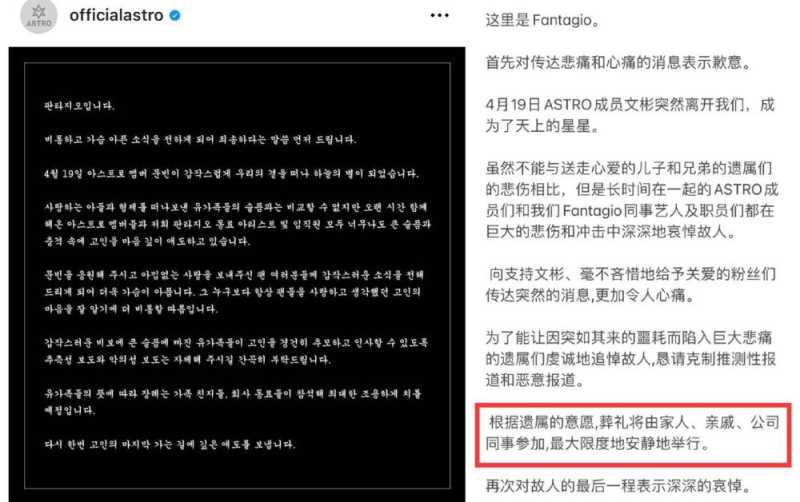
Task: Click the Korean closing line '다시 한번 고인의'
Action: (169, 444)
